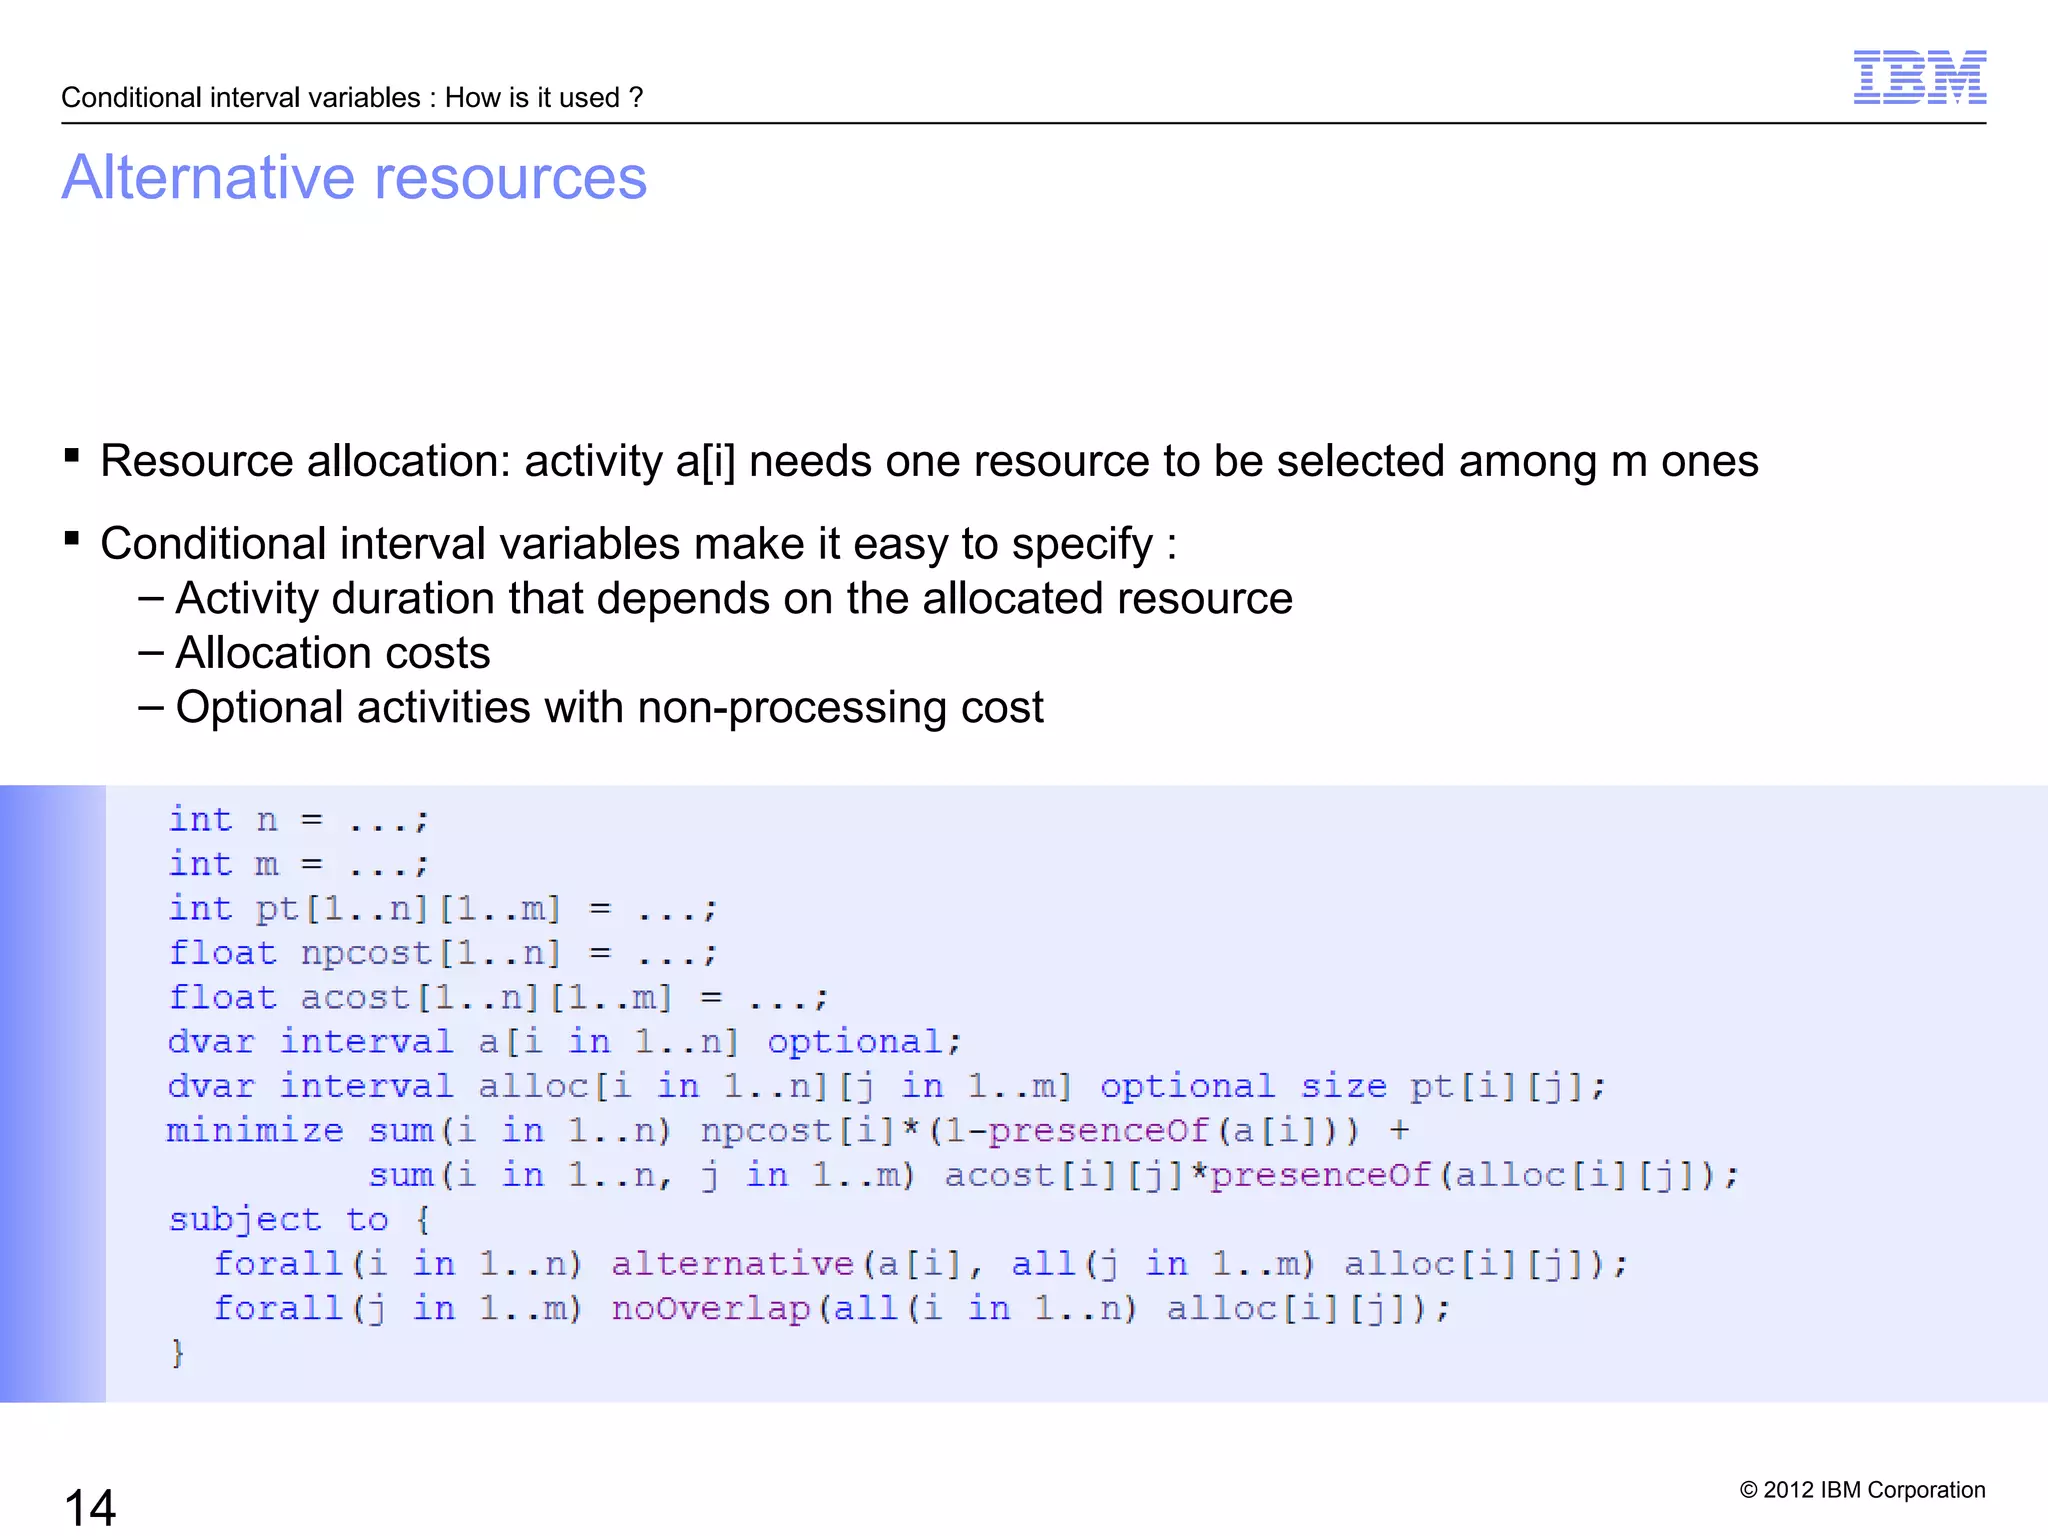Click the '© 2012 IBM Corporation' footer
This screenshot has width=2048, height=1536.
1862,1490
